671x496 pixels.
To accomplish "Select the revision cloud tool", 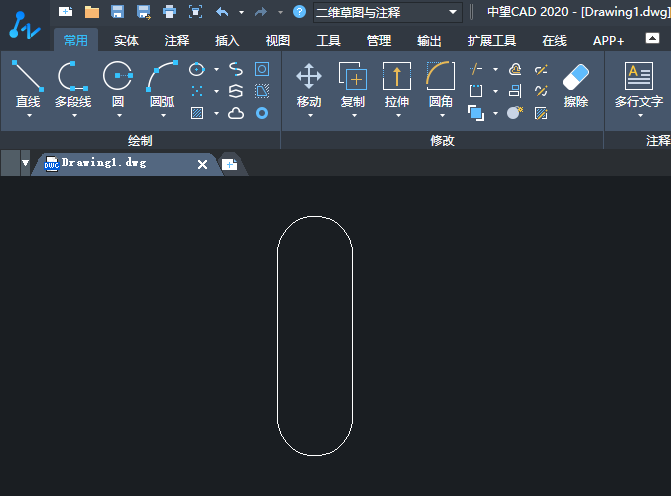I will click(236, 113).
